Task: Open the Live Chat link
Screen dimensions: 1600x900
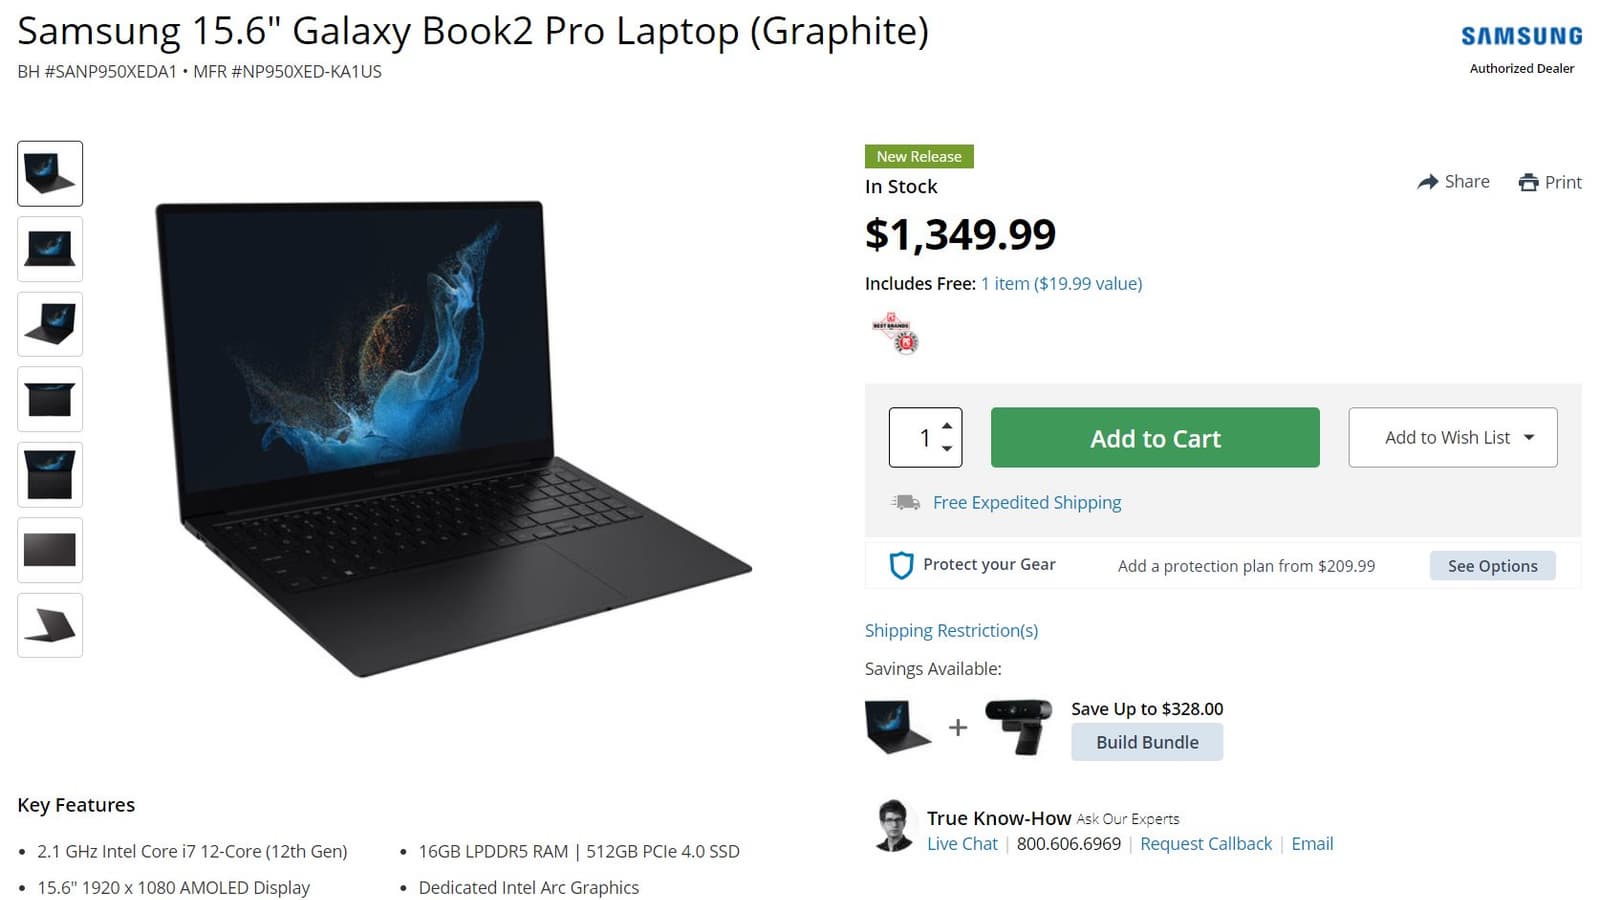Action: pos(962,843)
